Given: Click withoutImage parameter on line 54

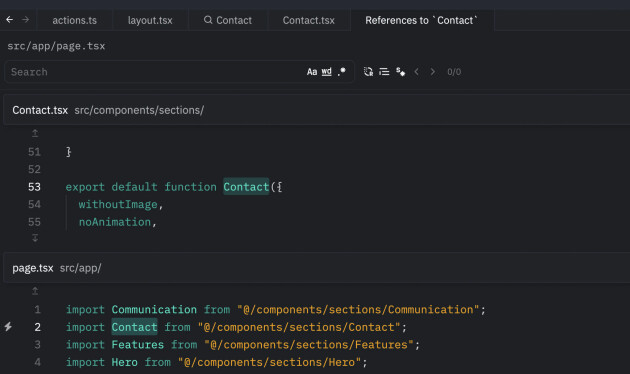Looking at the screenshot, I should click(118, 205).
